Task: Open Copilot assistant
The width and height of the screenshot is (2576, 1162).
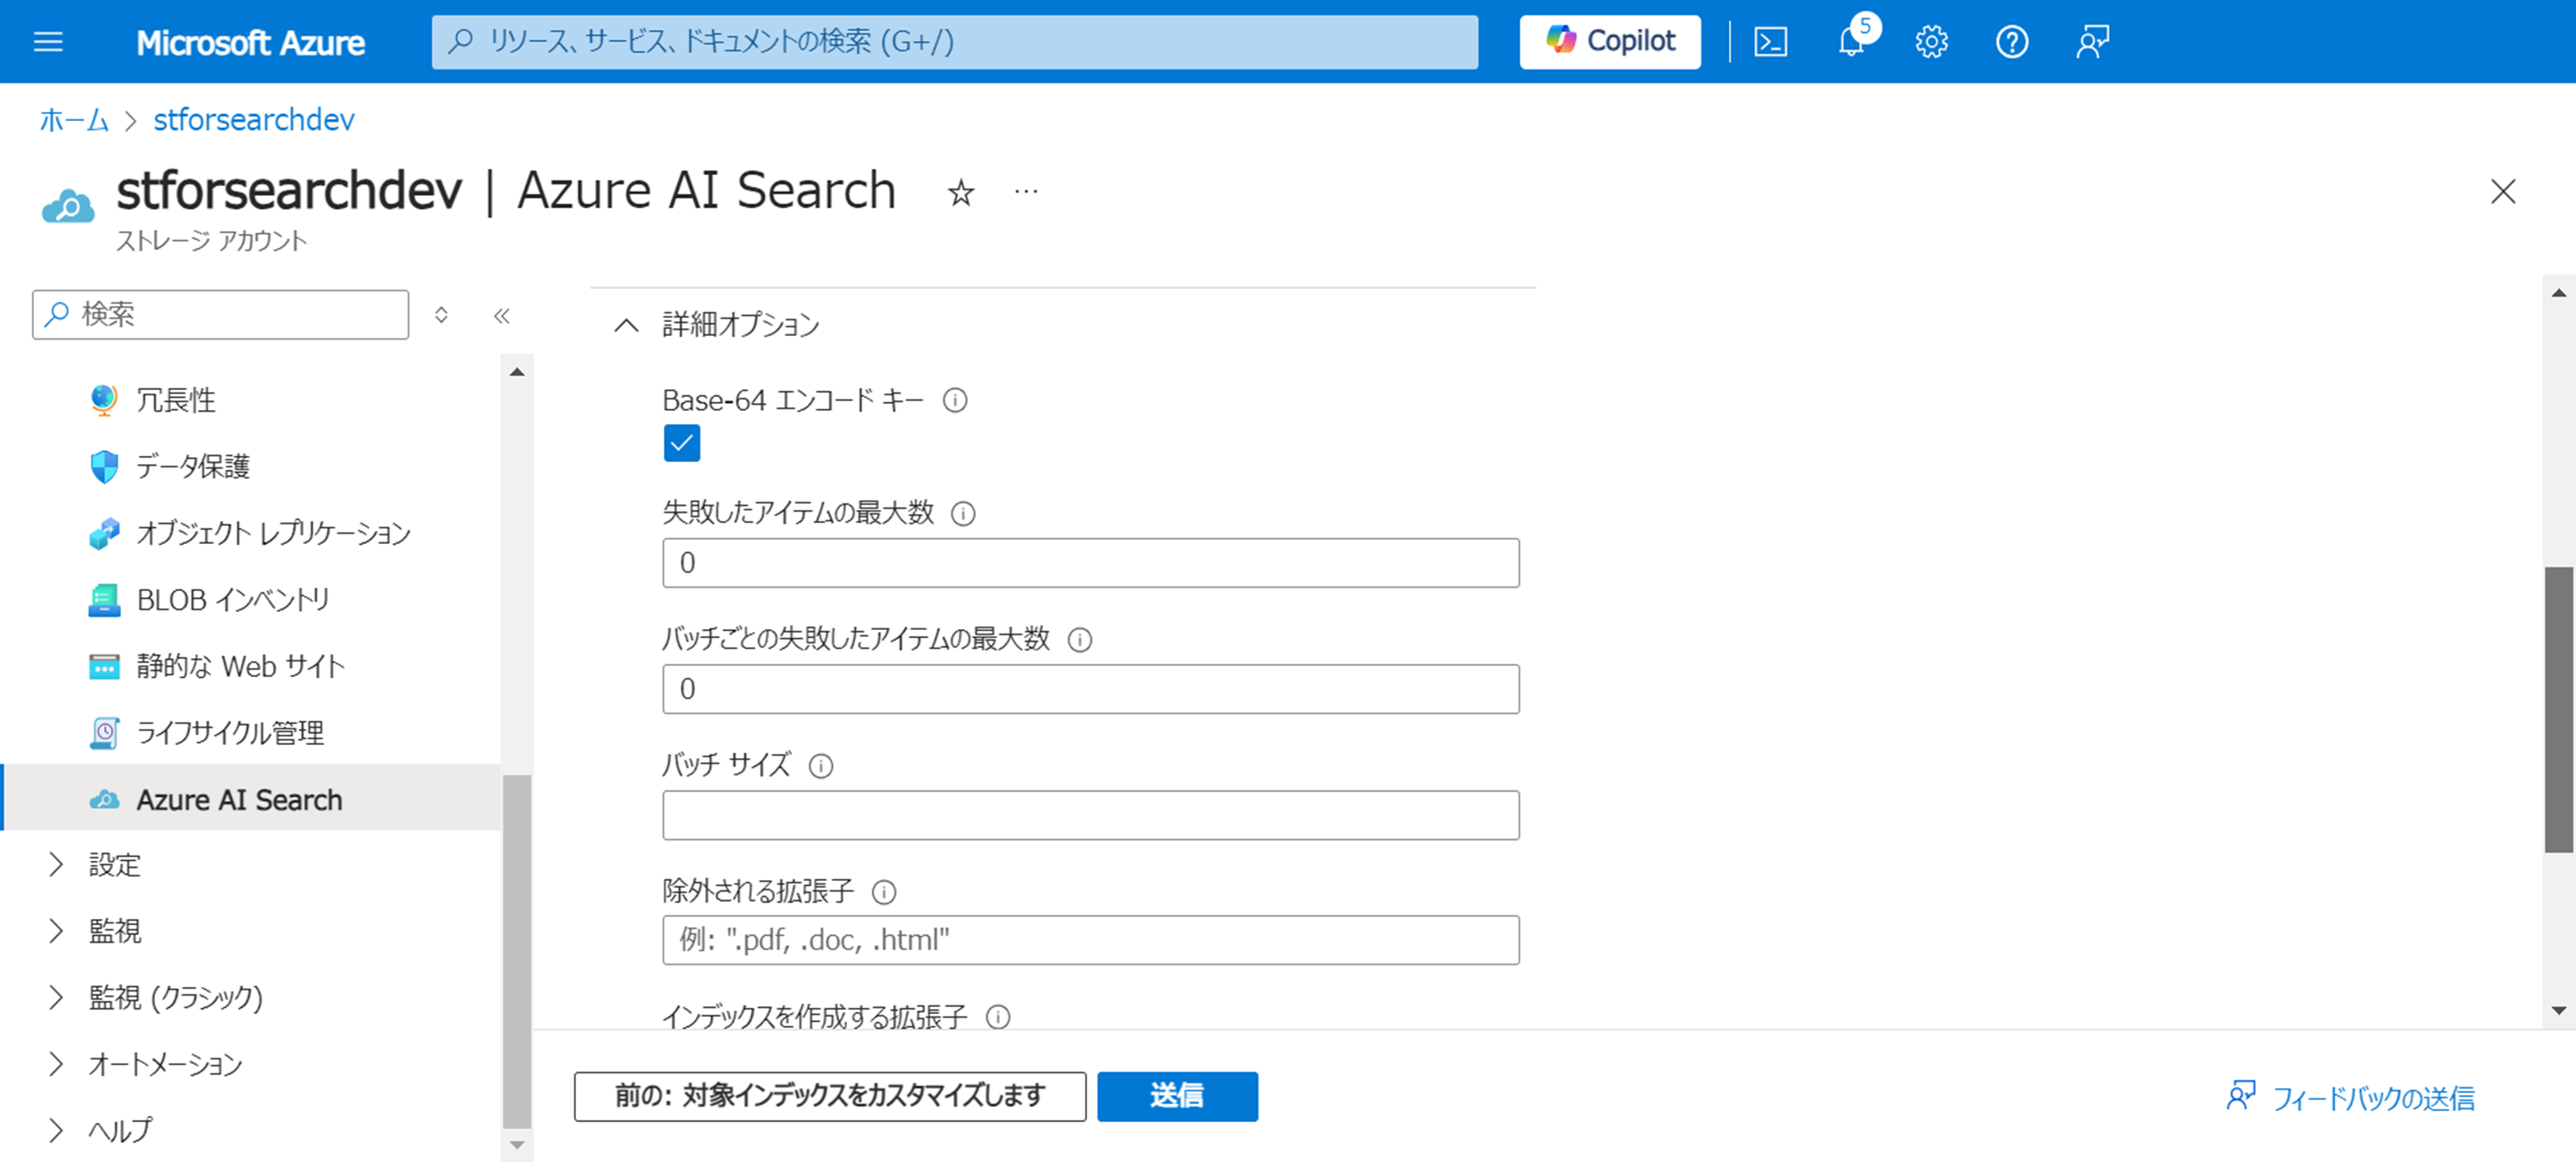Action: [x=1609, y=42]
